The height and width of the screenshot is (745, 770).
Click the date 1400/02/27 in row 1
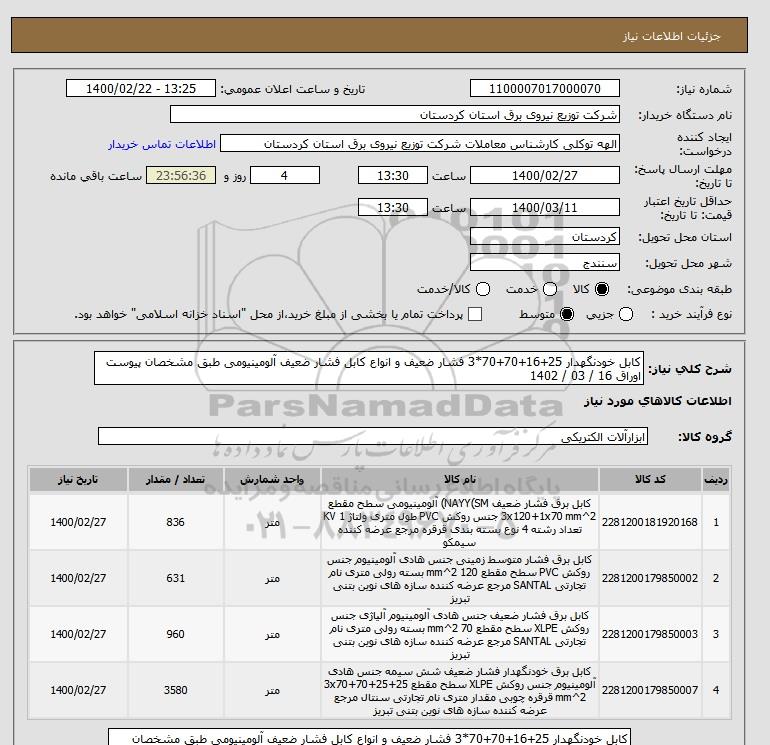[x=78, y=522]
